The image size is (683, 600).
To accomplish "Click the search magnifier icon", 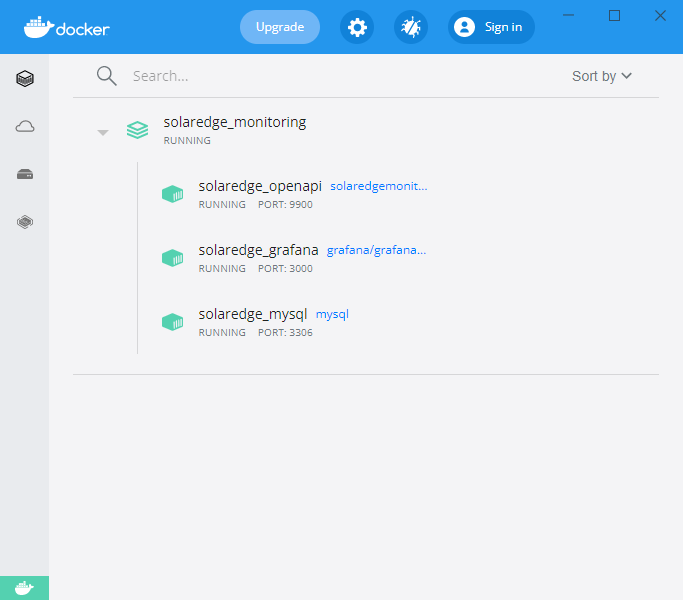I will click(x=107, y=76).
